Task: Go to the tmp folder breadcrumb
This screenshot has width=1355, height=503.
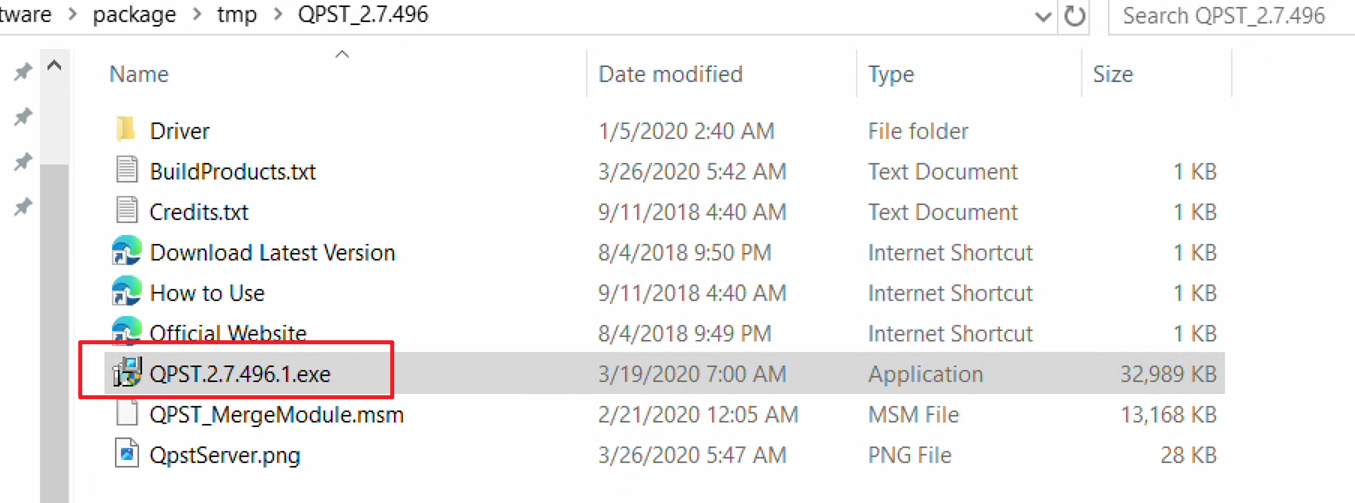Action: click(236, 15)
